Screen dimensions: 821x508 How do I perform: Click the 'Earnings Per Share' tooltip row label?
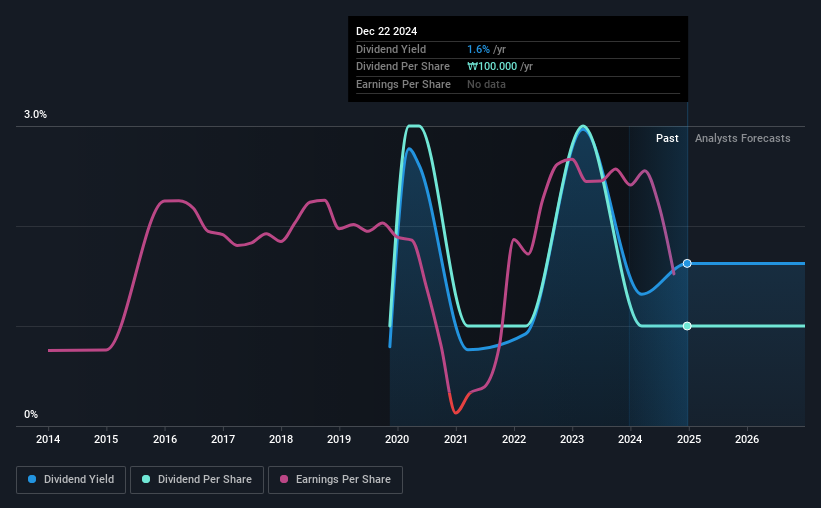[x=403, y=84]
